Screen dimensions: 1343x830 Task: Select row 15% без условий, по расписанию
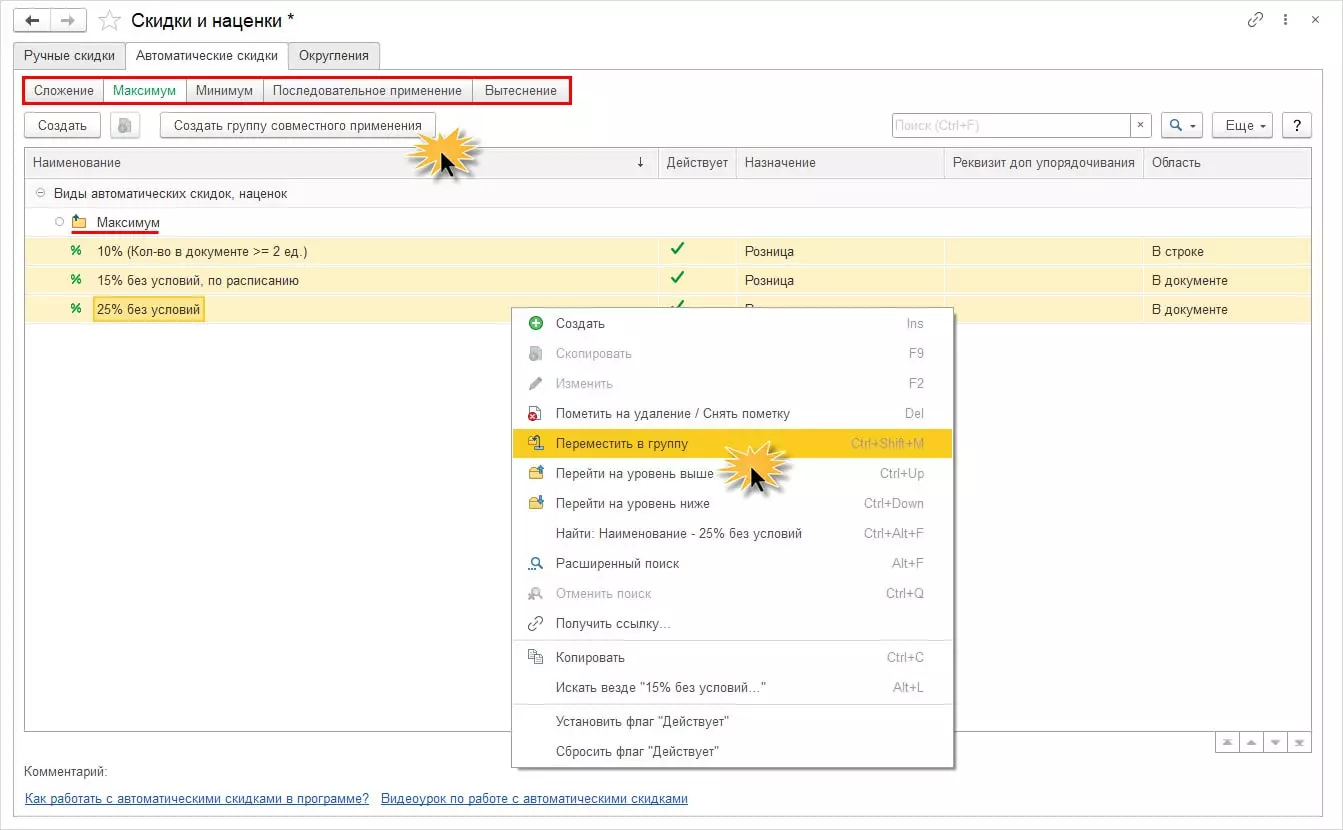click(x=668, y=280)
